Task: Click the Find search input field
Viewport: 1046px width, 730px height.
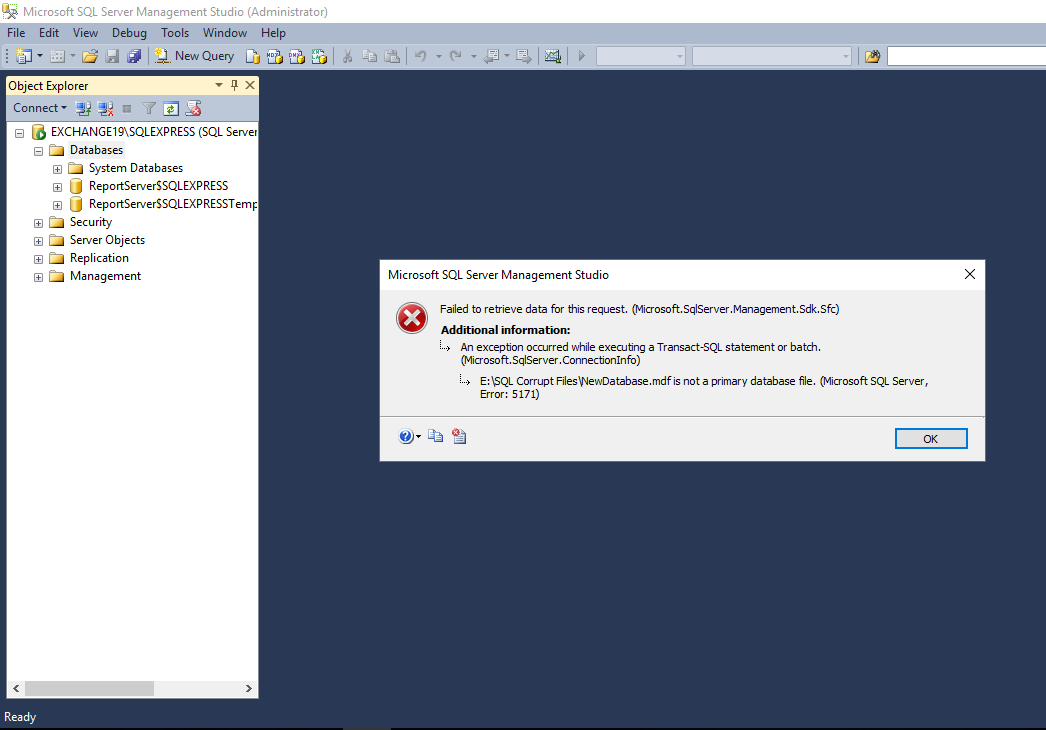Action: click(x=966, y=56)
